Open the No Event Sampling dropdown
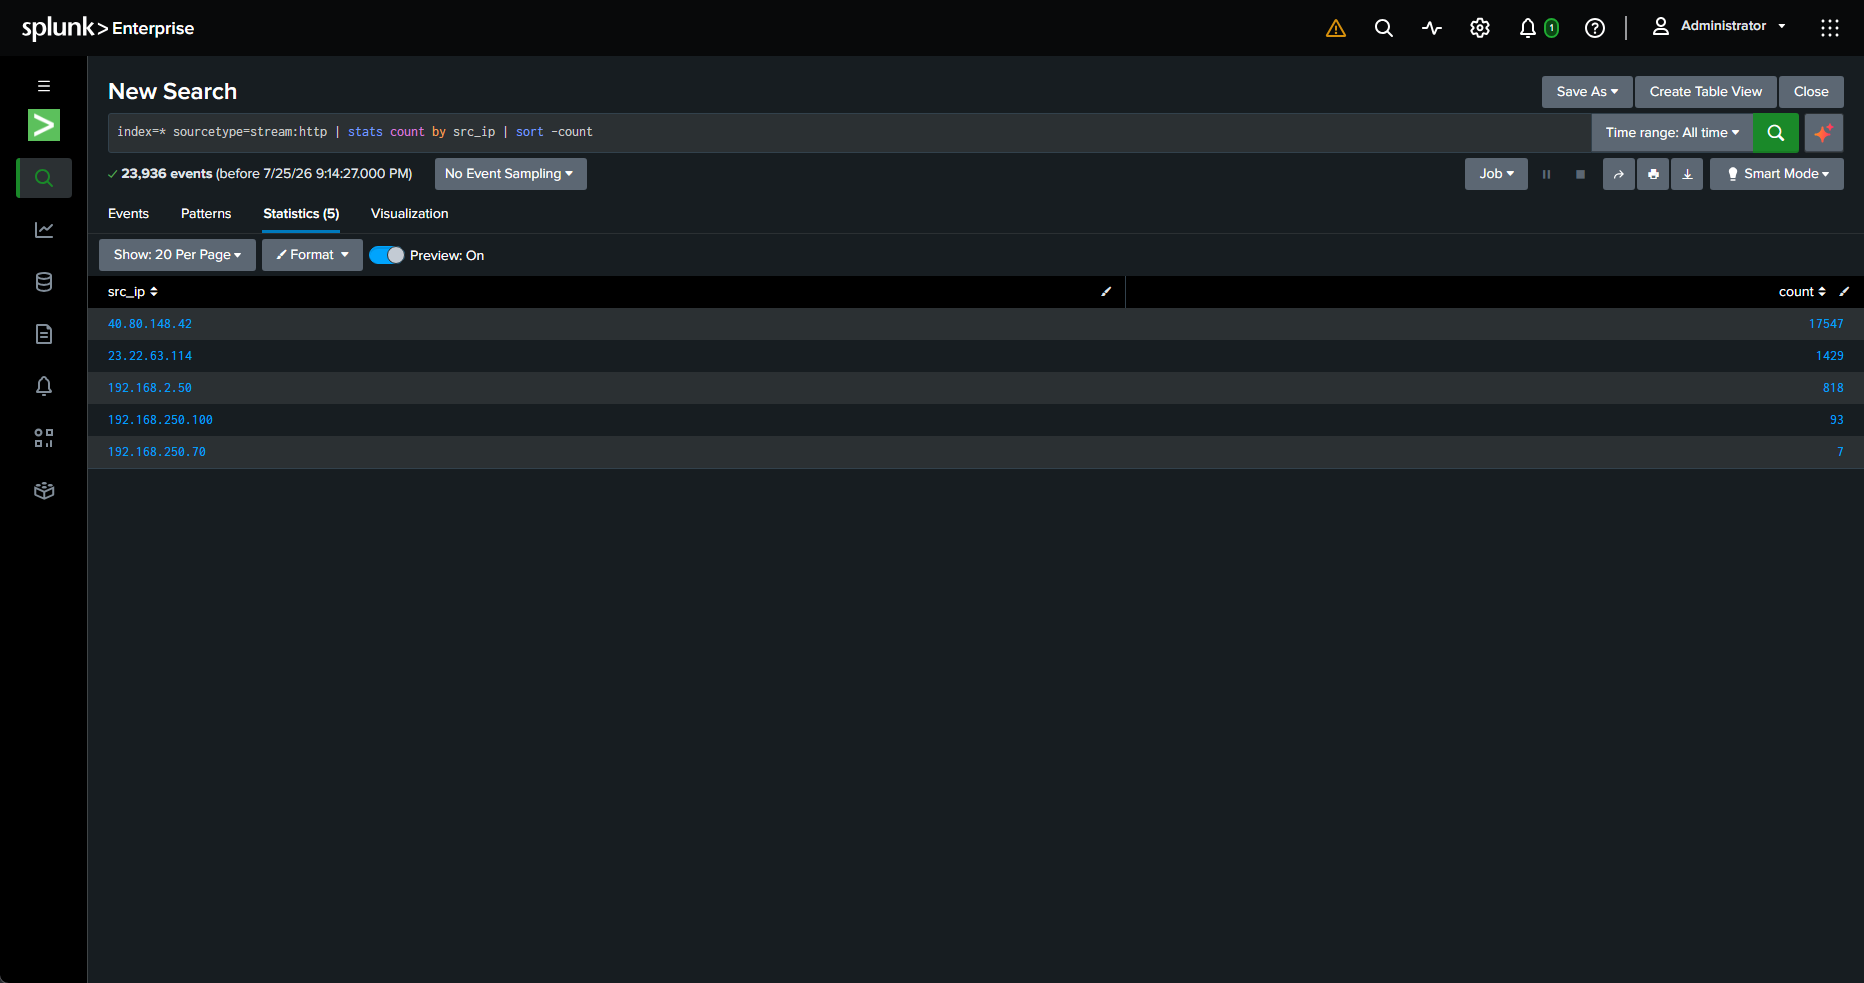This screenshot has height=983, width=1864. pos(510,174)
